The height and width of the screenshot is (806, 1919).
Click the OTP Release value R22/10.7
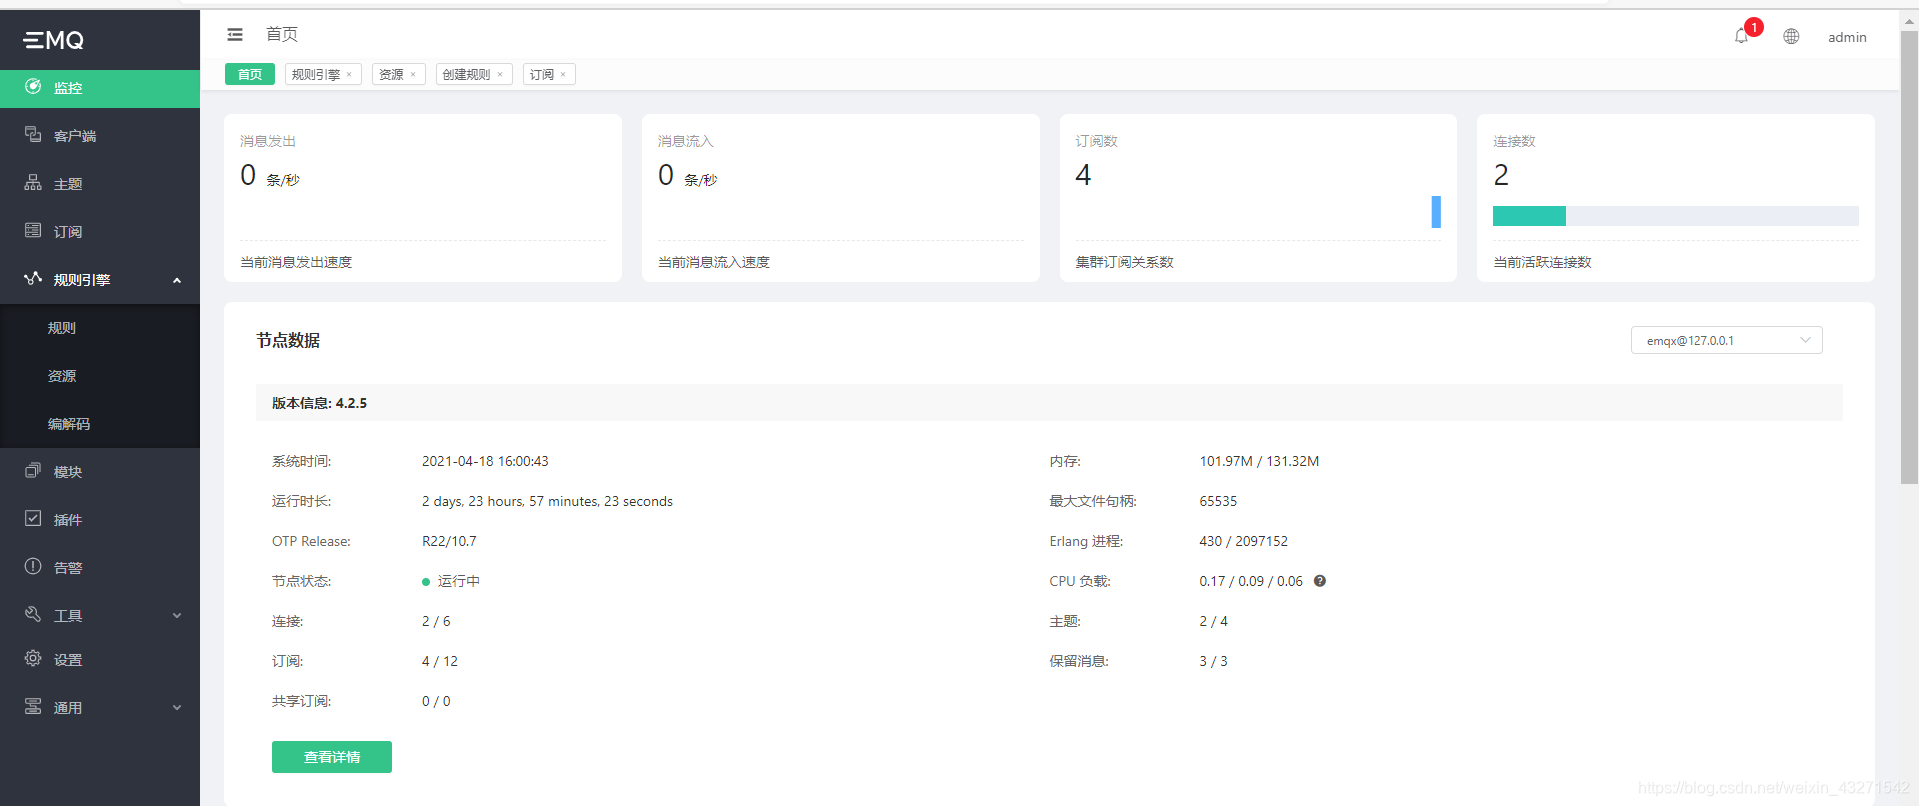[449, 541]
